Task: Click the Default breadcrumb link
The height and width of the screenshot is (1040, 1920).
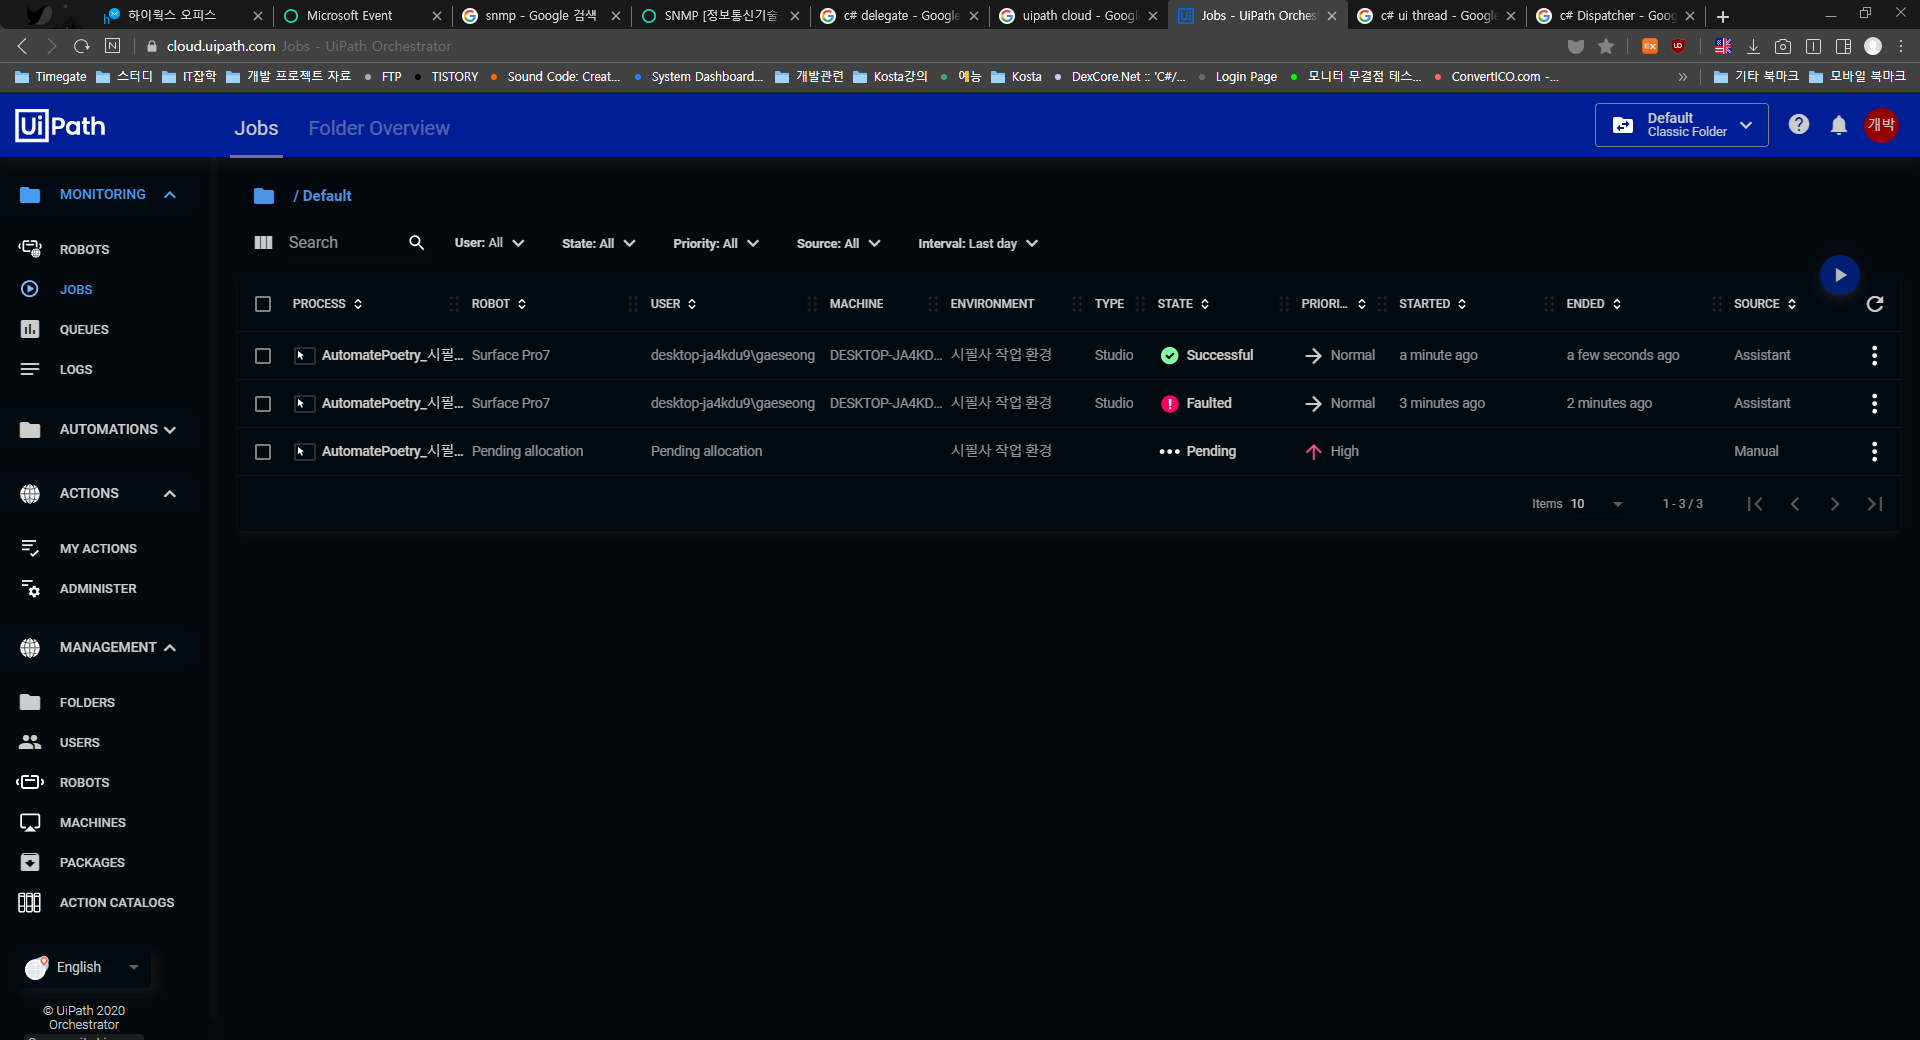Action: tap(326, 196)
